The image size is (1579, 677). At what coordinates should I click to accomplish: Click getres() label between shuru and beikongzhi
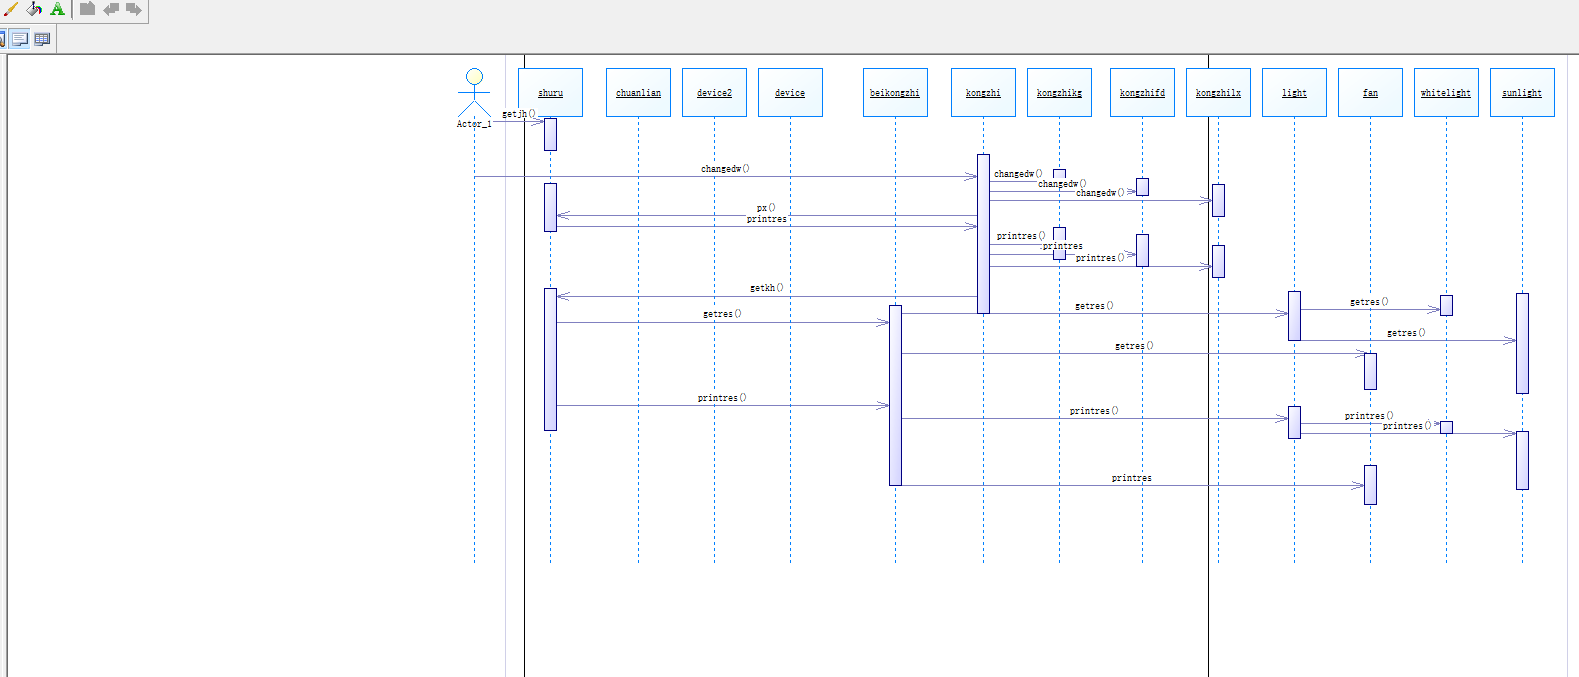click(x=722, y=314)
